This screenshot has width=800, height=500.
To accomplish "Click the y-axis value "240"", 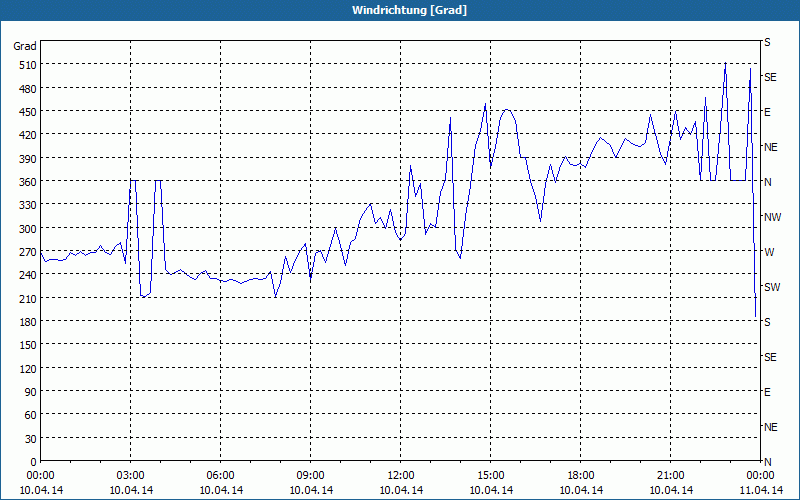I will click(28, 275).
